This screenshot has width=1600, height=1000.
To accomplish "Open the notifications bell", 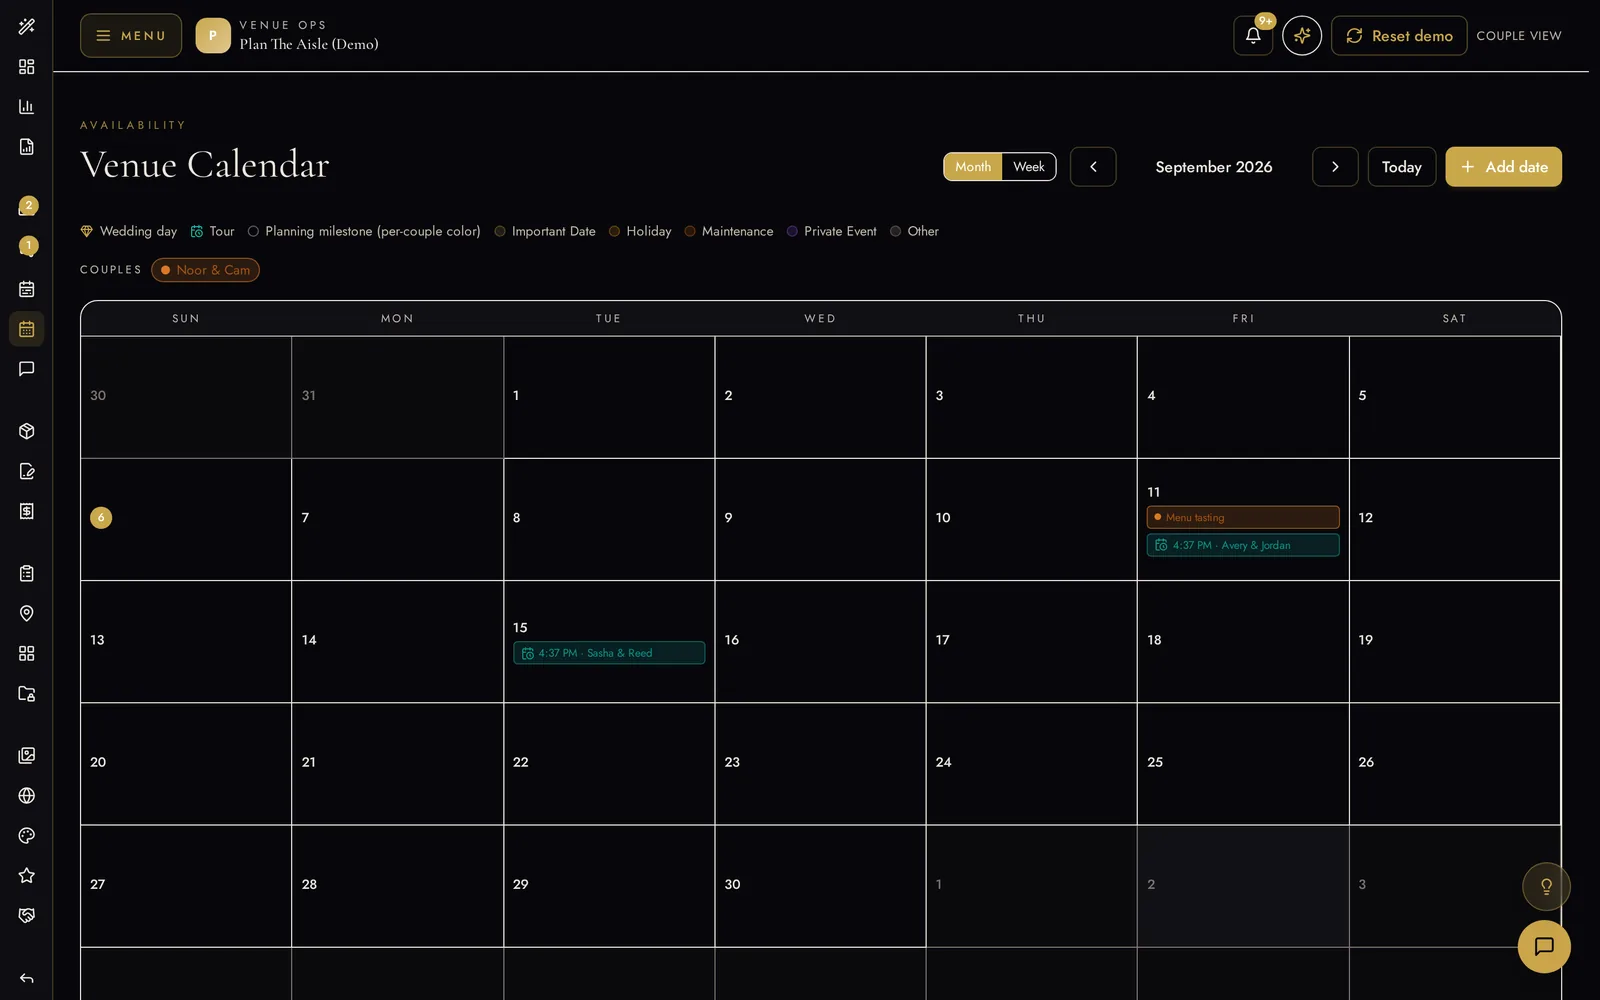I will point(1253,35).
